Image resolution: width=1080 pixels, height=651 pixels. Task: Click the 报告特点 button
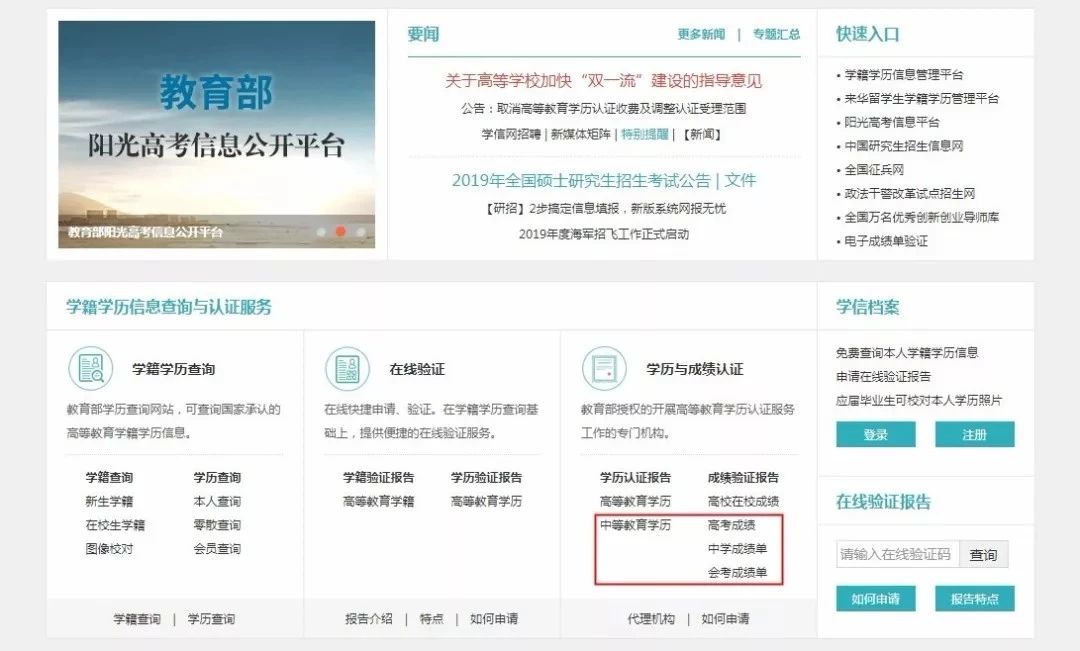coord(975,599)
